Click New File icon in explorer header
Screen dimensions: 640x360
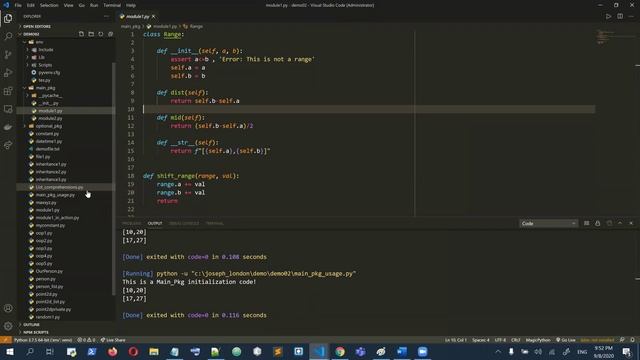pyautogui.click(x=81, y=34)
